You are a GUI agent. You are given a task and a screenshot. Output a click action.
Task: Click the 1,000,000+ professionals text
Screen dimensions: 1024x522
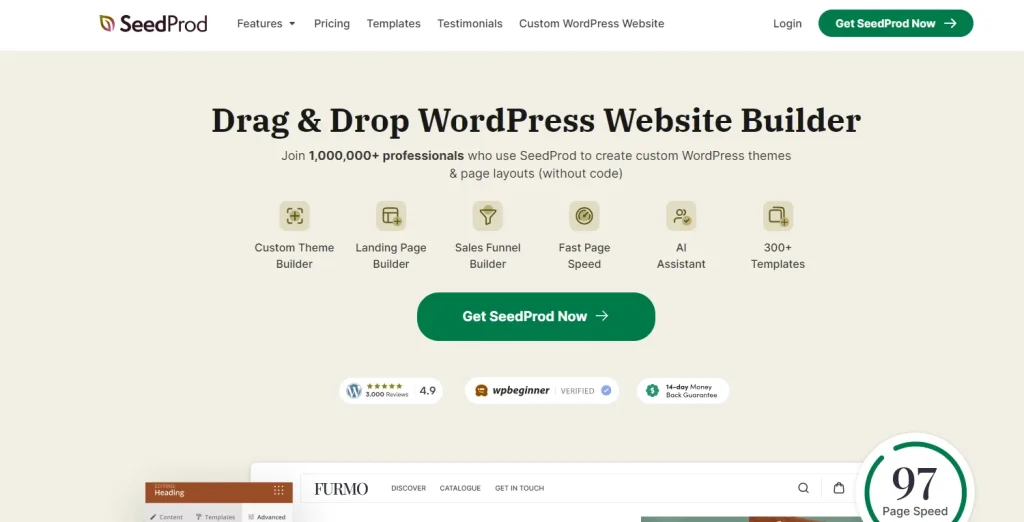[387, 156]
